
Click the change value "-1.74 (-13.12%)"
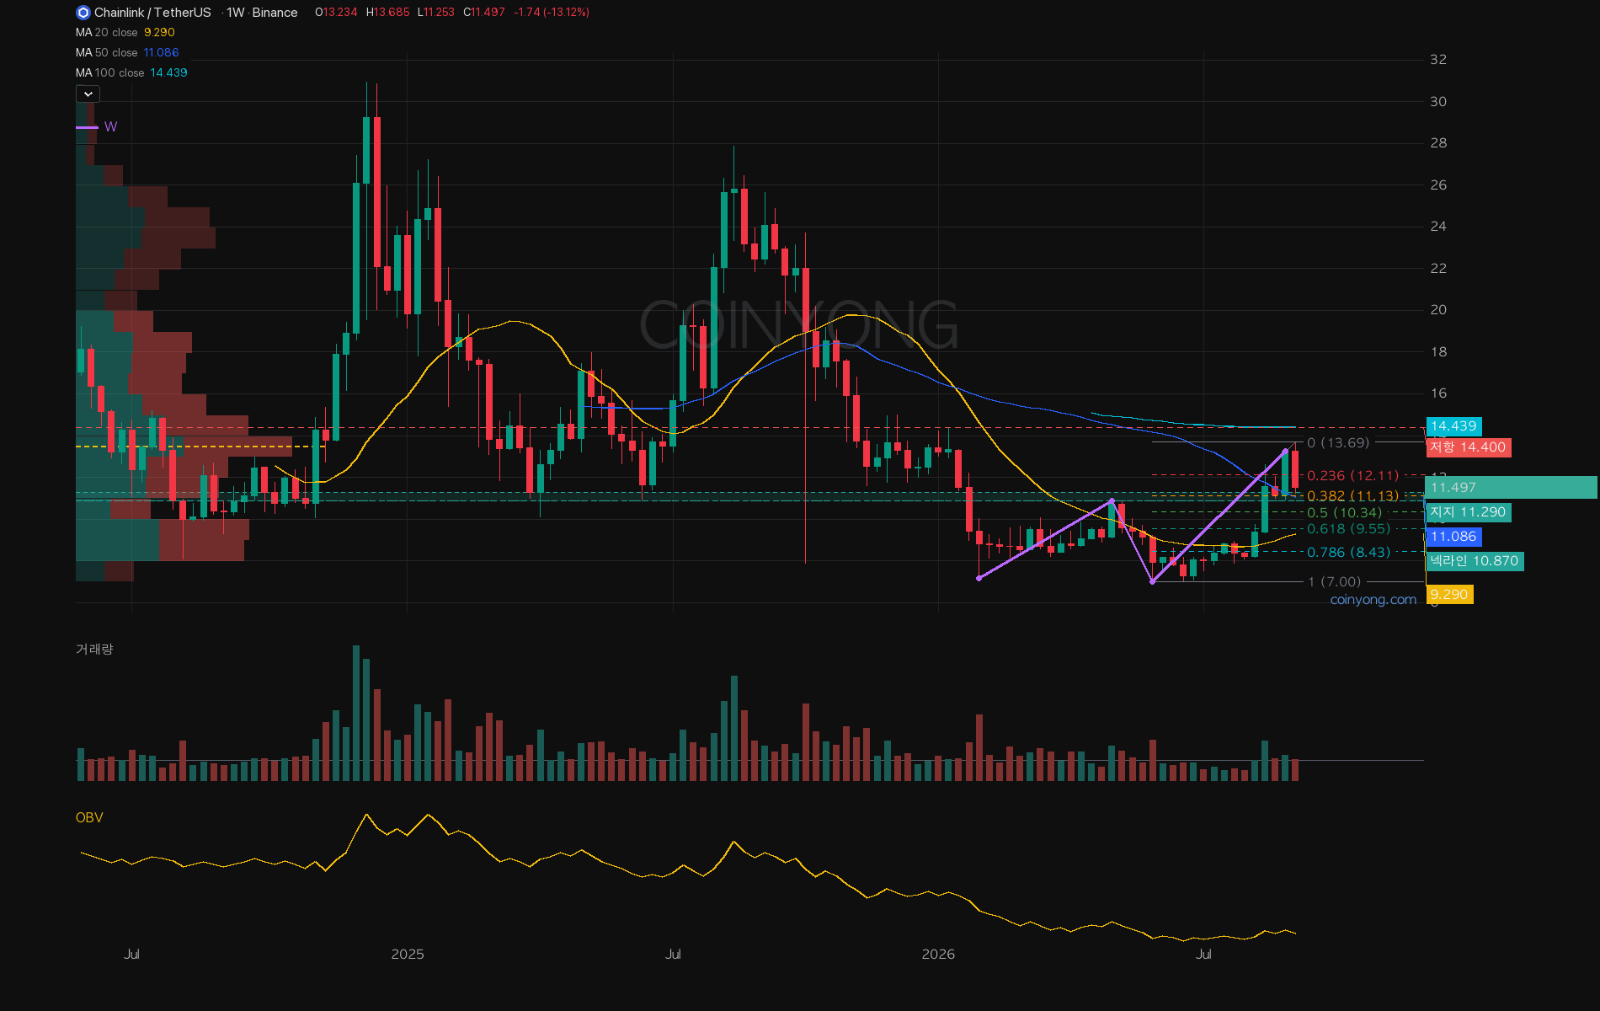pos(552,13)
